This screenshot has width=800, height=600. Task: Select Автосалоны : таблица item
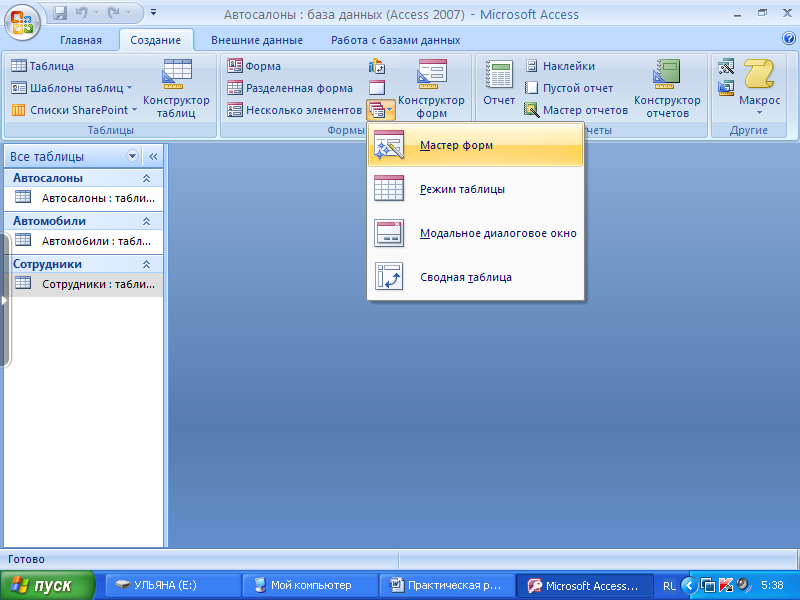84,198
